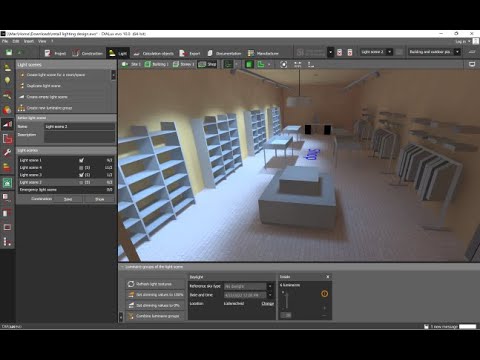The height and width of the screenshot is (360, 480).
Task: Open the Construction mode tab
Action: pos(88,53)
